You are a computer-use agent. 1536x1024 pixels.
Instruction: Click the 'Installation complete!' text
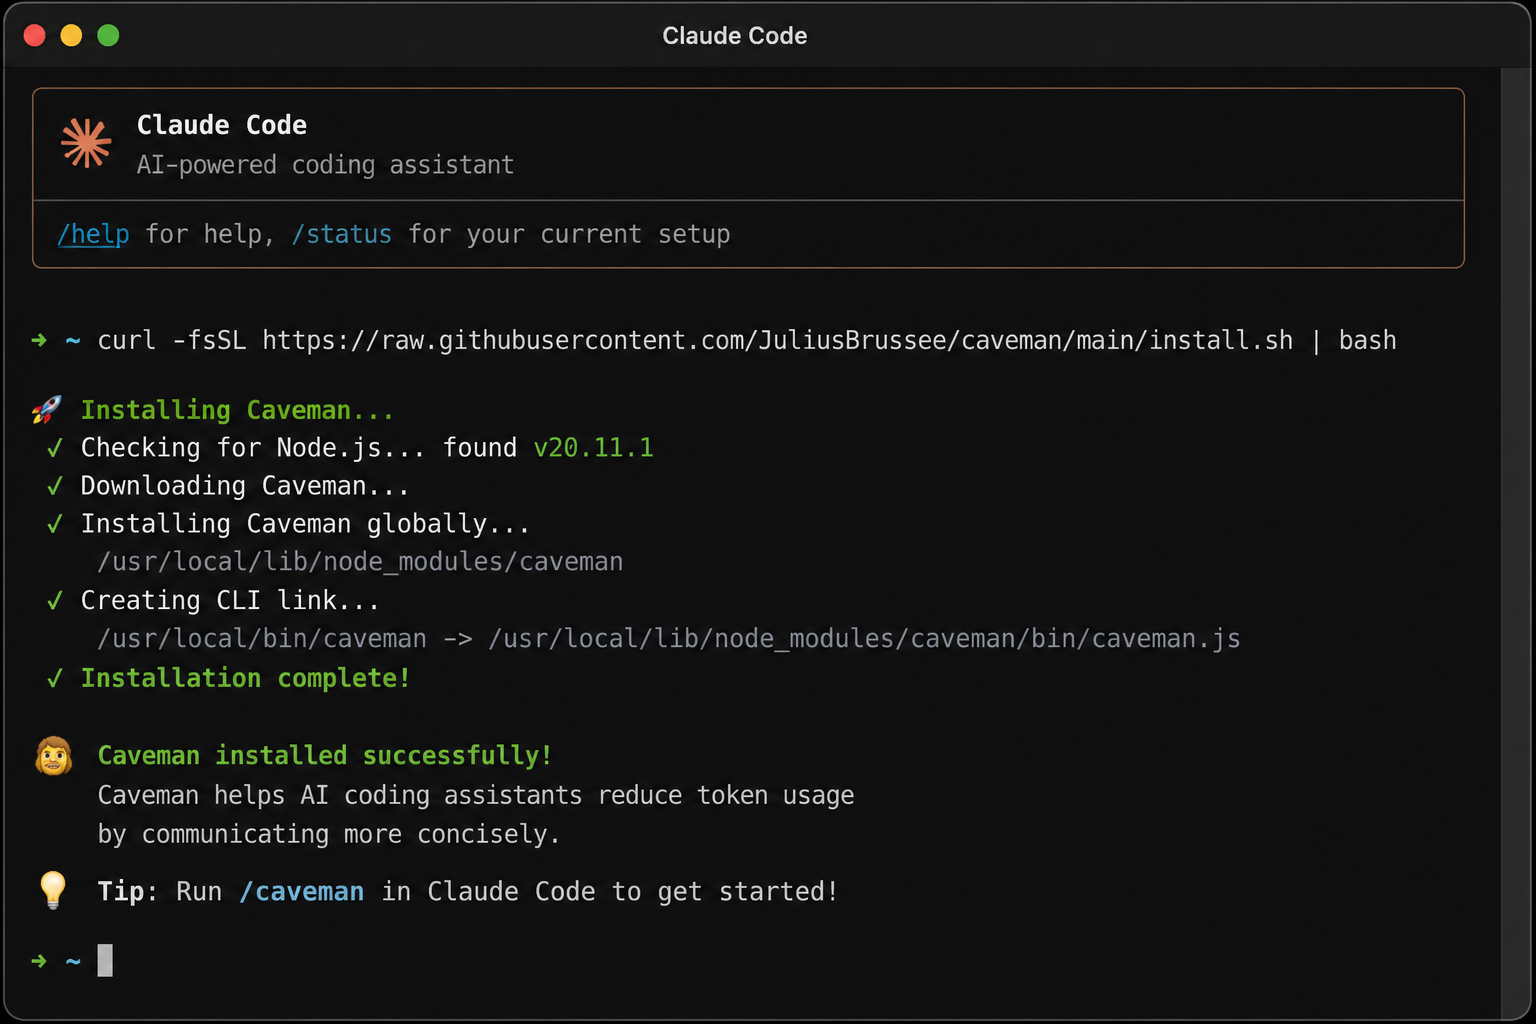click(x=245, y=678)
